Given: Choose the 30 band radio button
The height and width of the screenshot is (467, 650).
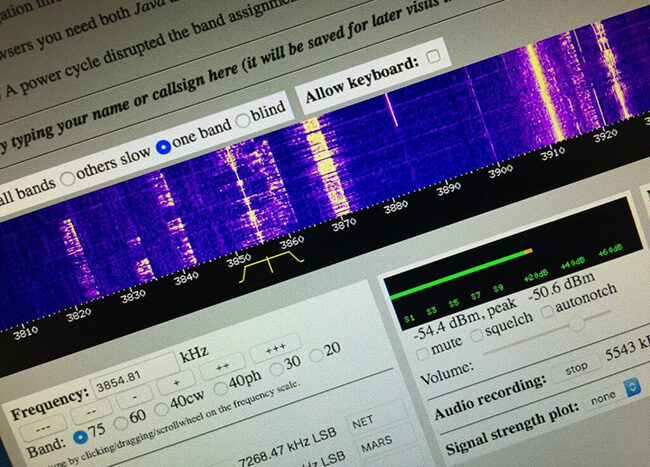Looking at the screenshot, I should click(x=276, y=369).
